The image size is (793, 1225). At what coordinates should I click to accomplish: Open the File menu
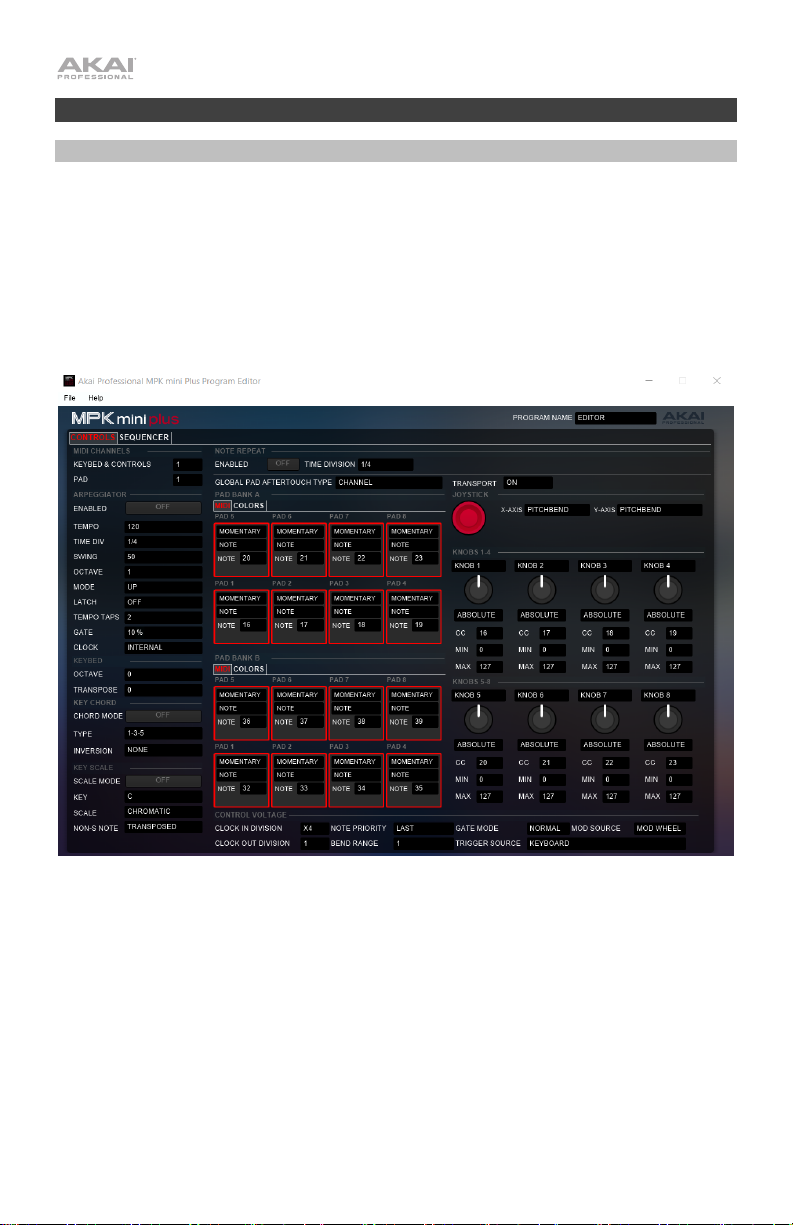tap(70, 398)
